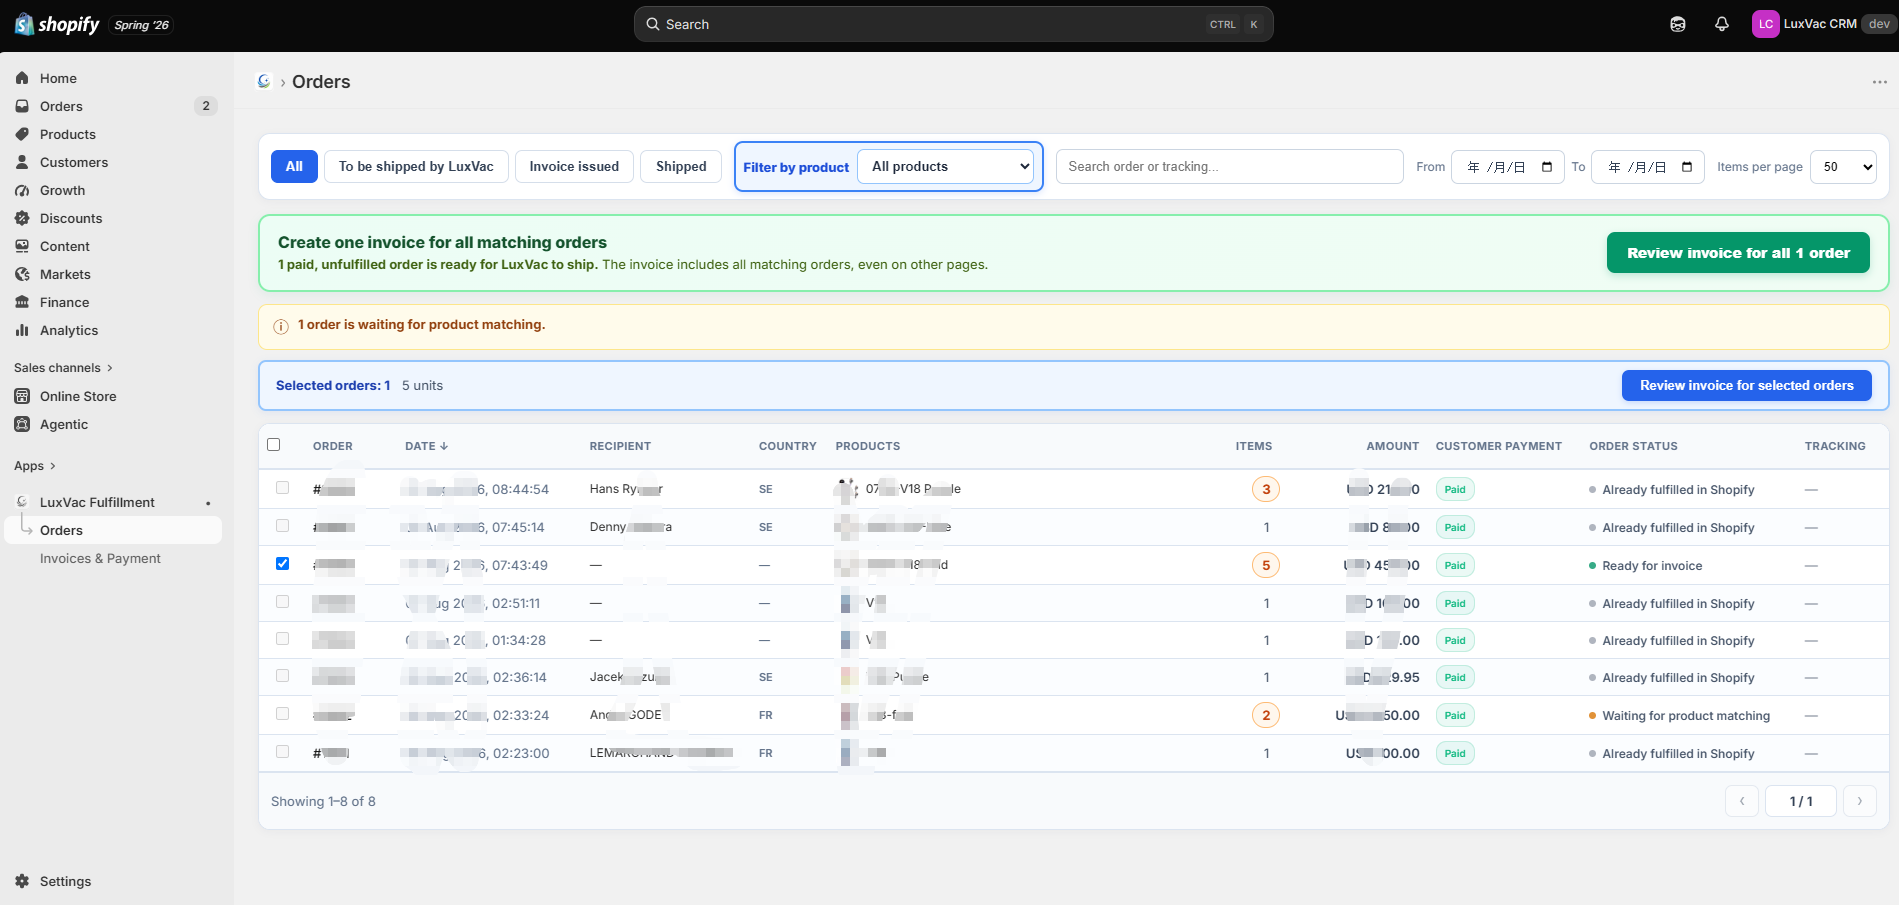Click the Products tag icon
This screenshot has width=1899, height=905.
tap(22, 134)
